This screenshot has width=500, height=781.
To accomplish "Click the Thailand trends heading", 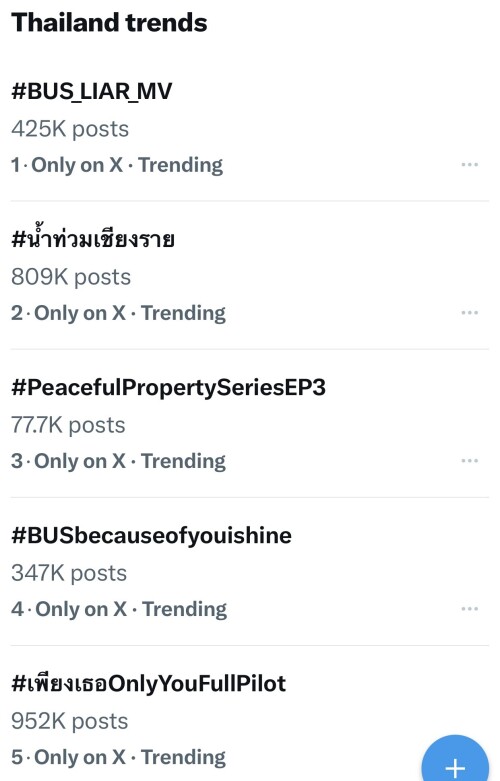I will tap(109, 22).
